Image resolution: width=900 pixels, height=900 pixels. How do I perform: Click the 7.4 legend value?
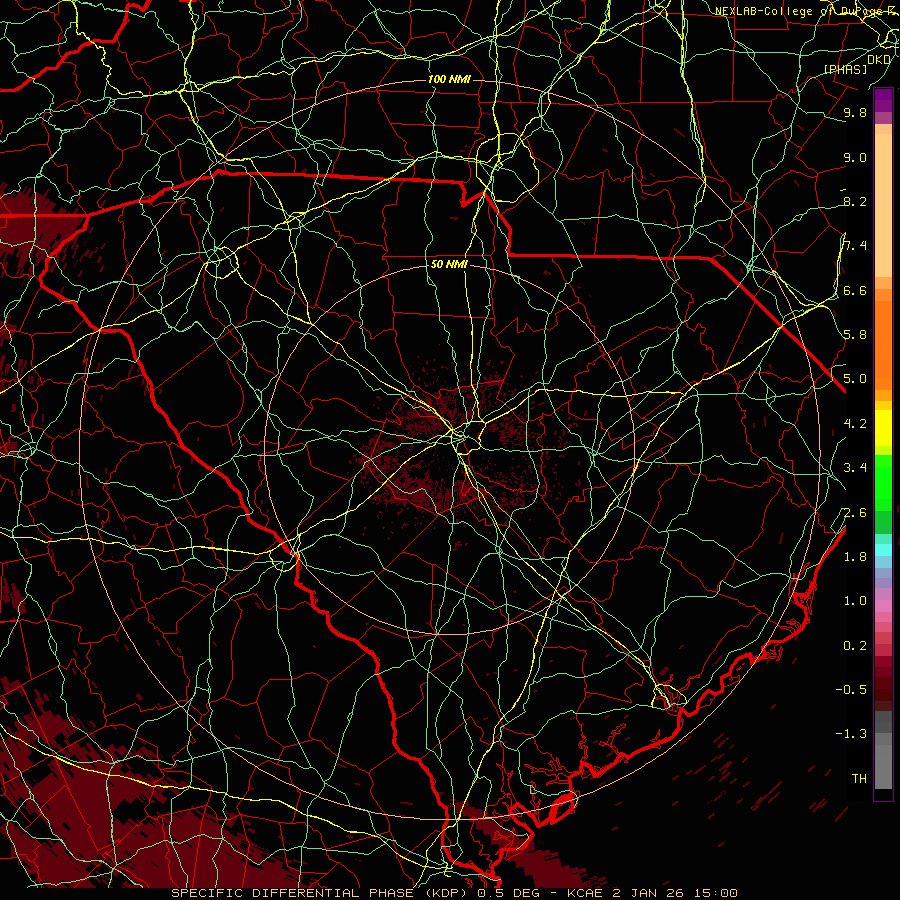(855, 246)
